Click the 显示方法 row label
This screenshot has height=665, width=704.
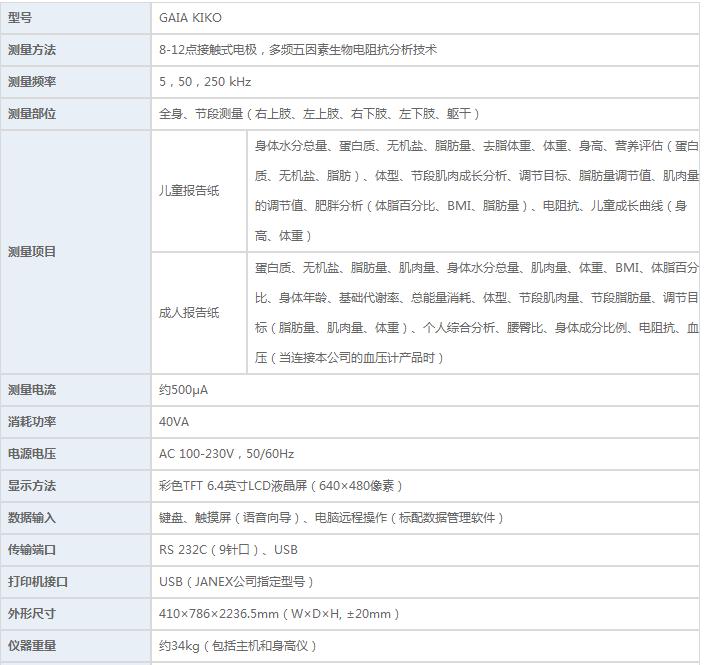pos(32,485)
